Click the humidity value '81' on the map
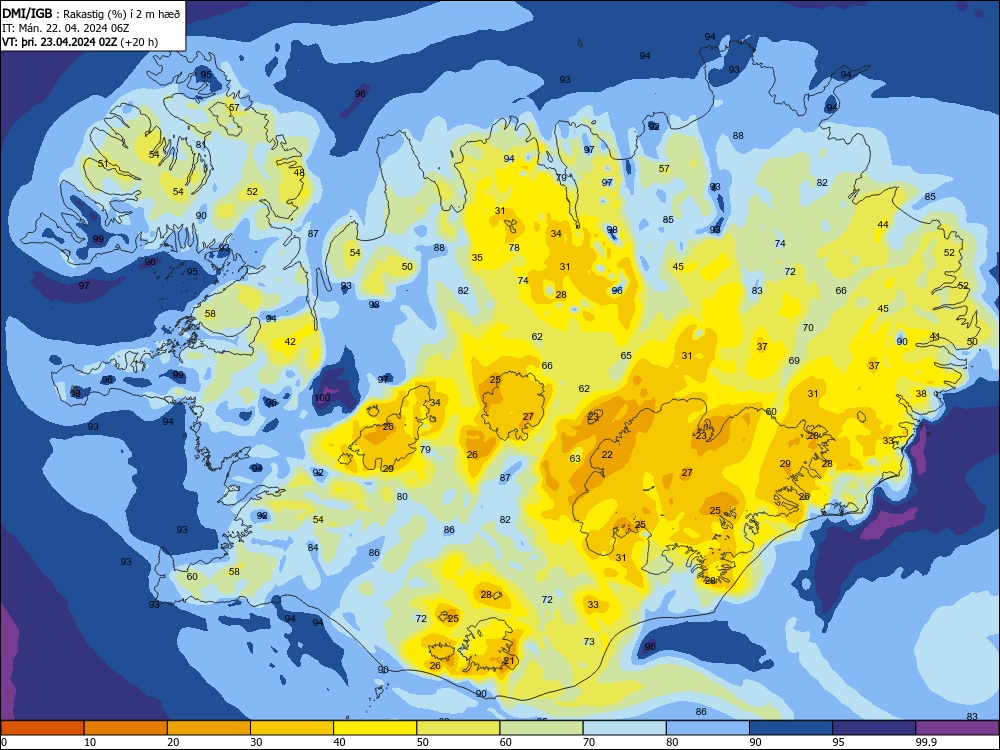 coord(201,145)
